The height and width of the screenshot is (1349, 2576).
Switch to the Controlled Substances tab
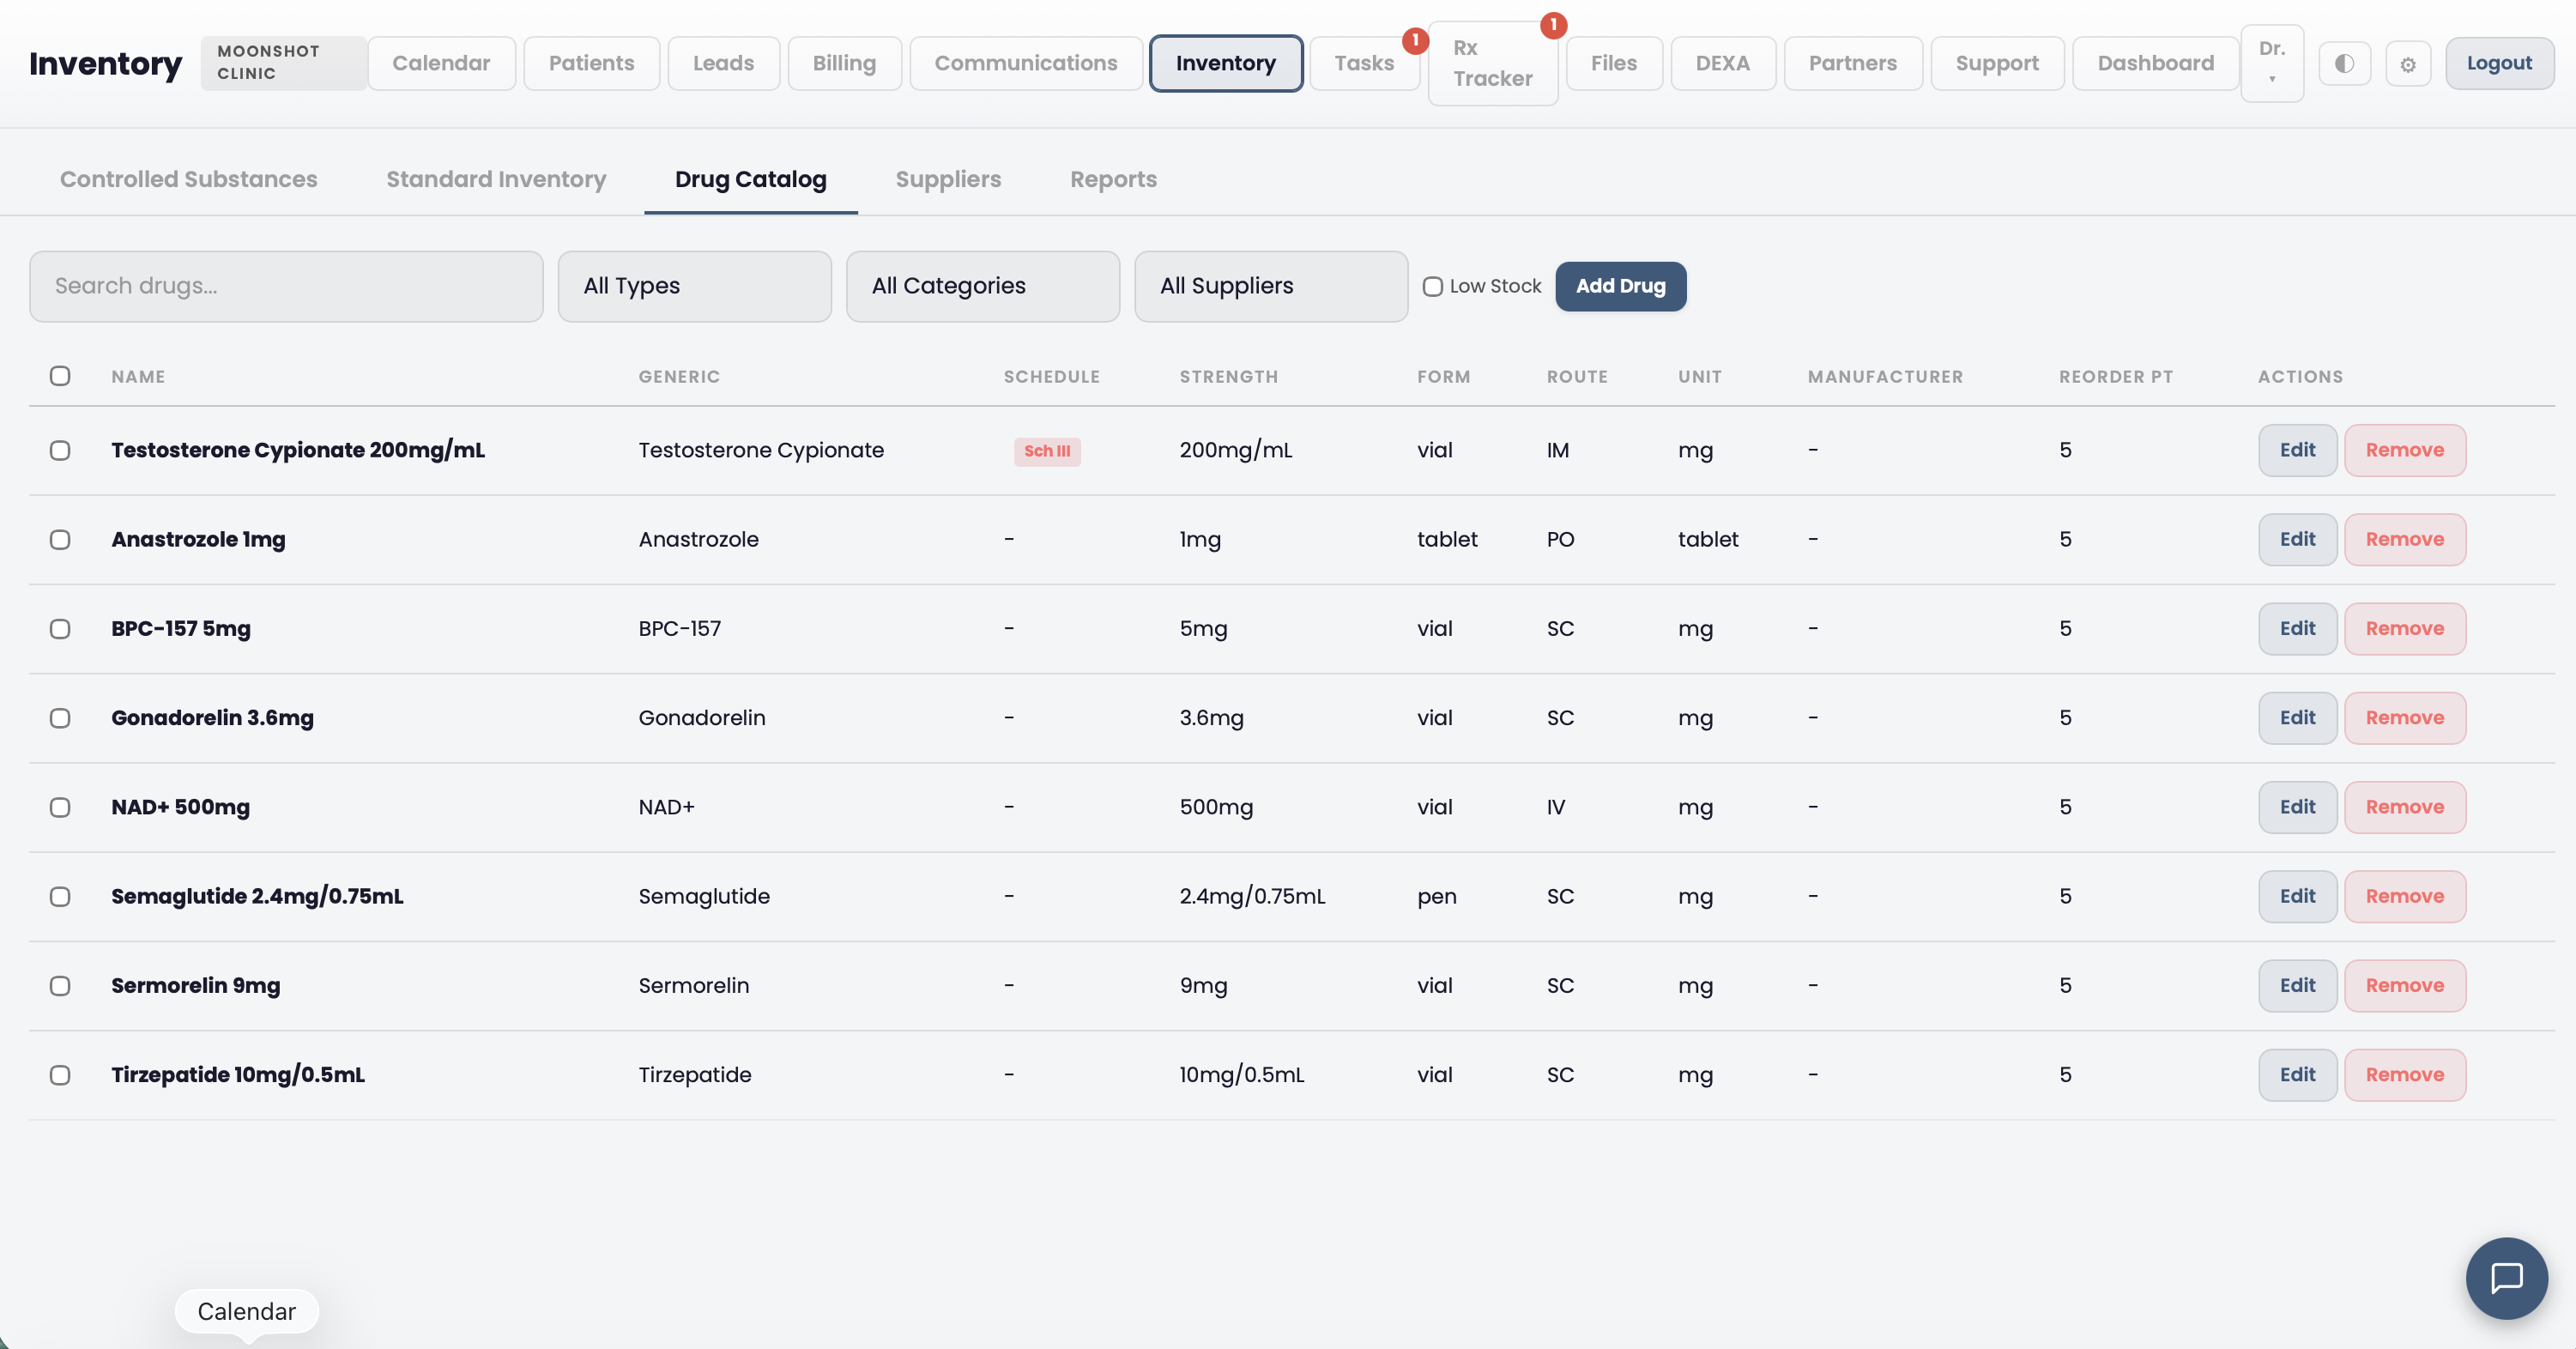tap(188, 180)
